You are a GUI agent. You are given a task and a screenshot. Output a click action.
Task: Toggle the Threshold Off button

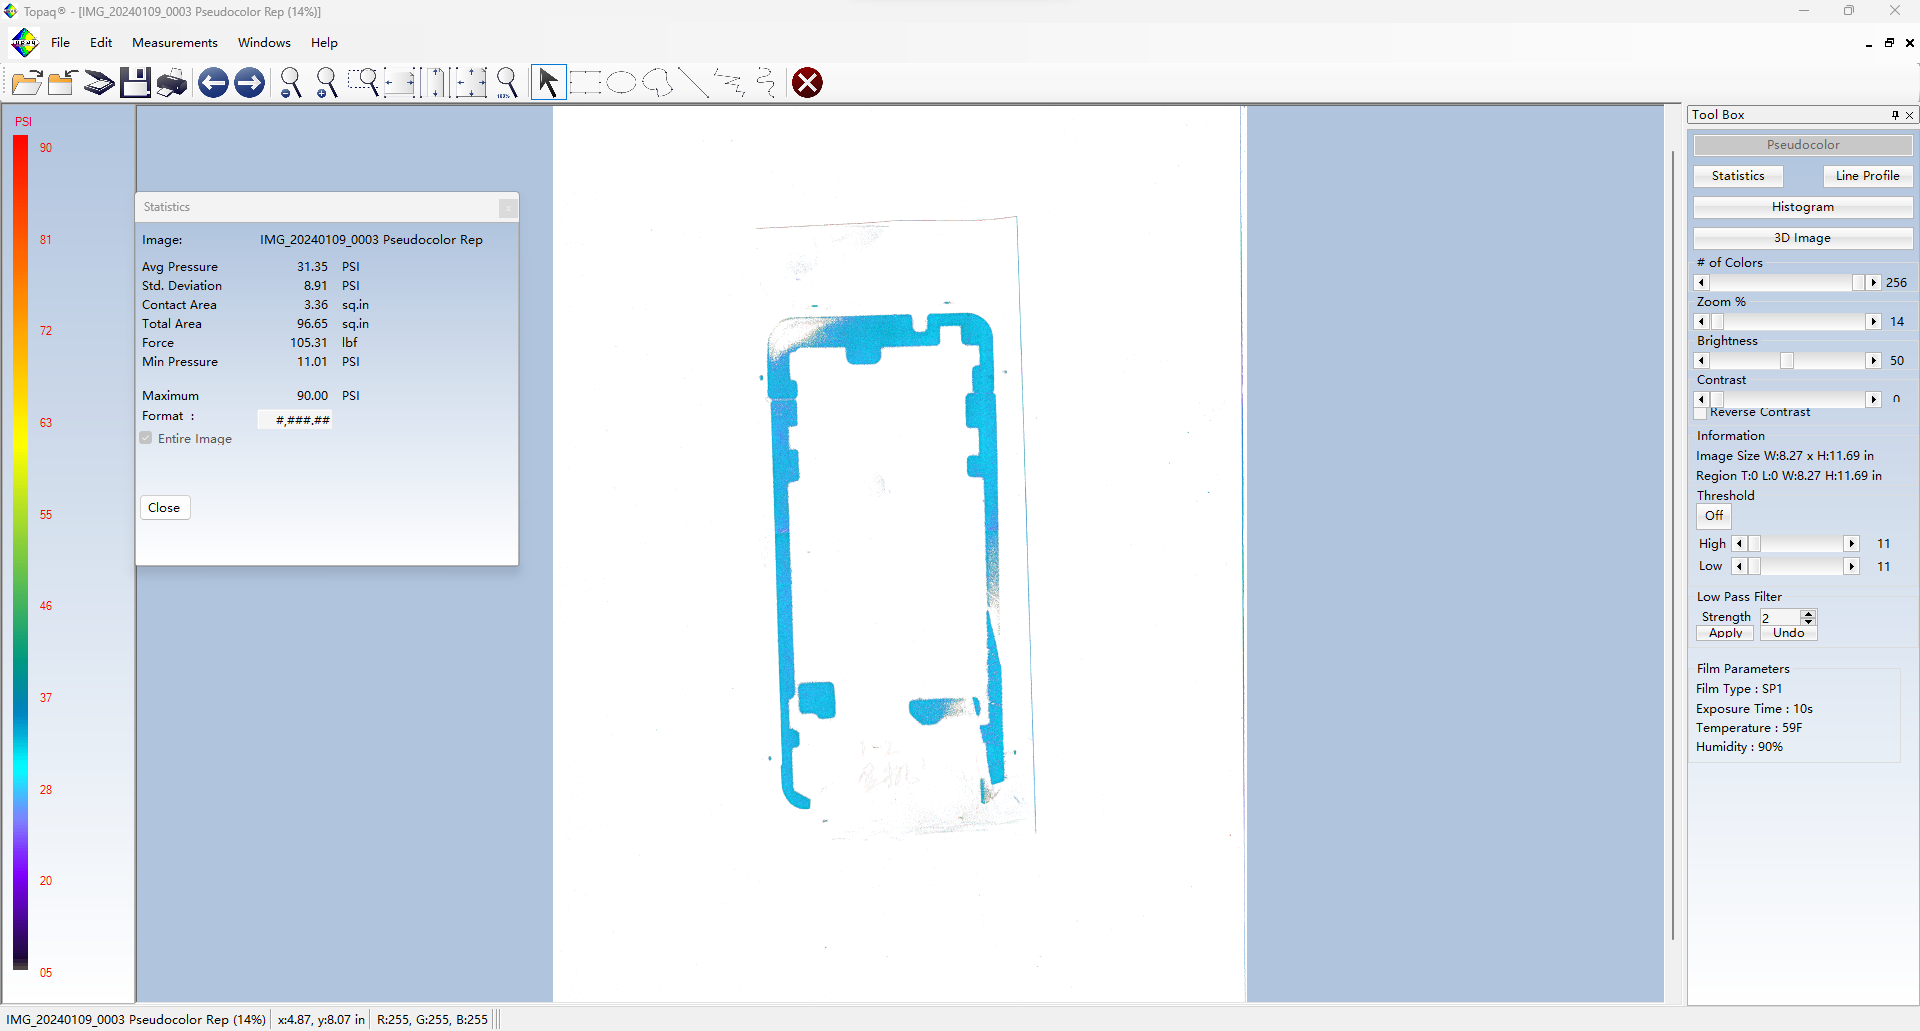tap(1713, 516)
